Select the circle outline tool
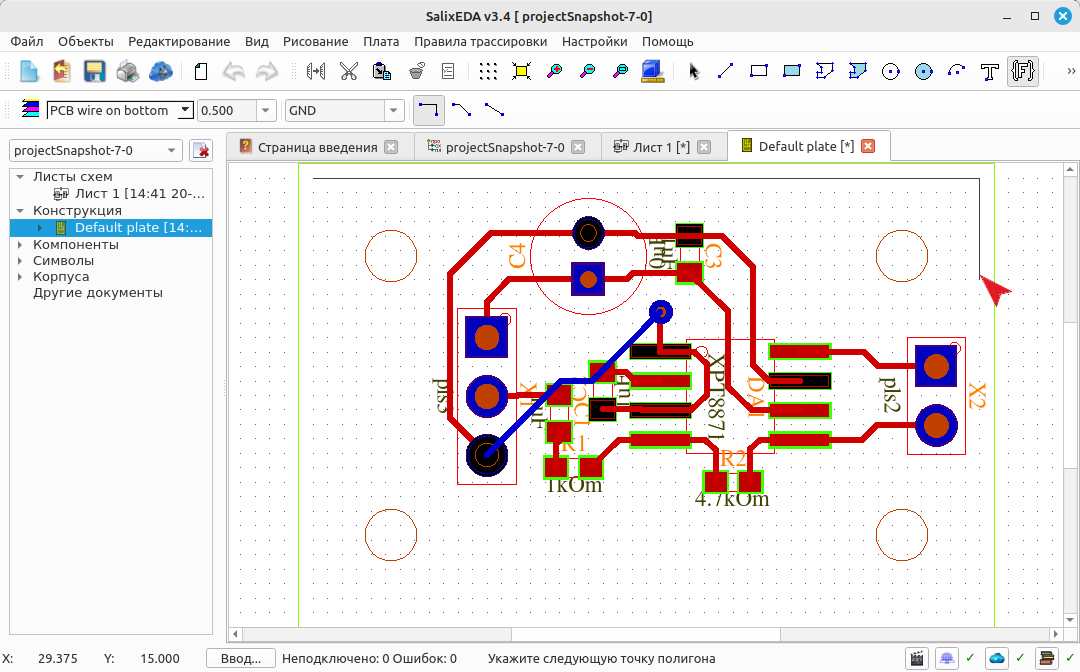Image resolution: width=1080 pixels, height=672 pixels. (891, 71)
